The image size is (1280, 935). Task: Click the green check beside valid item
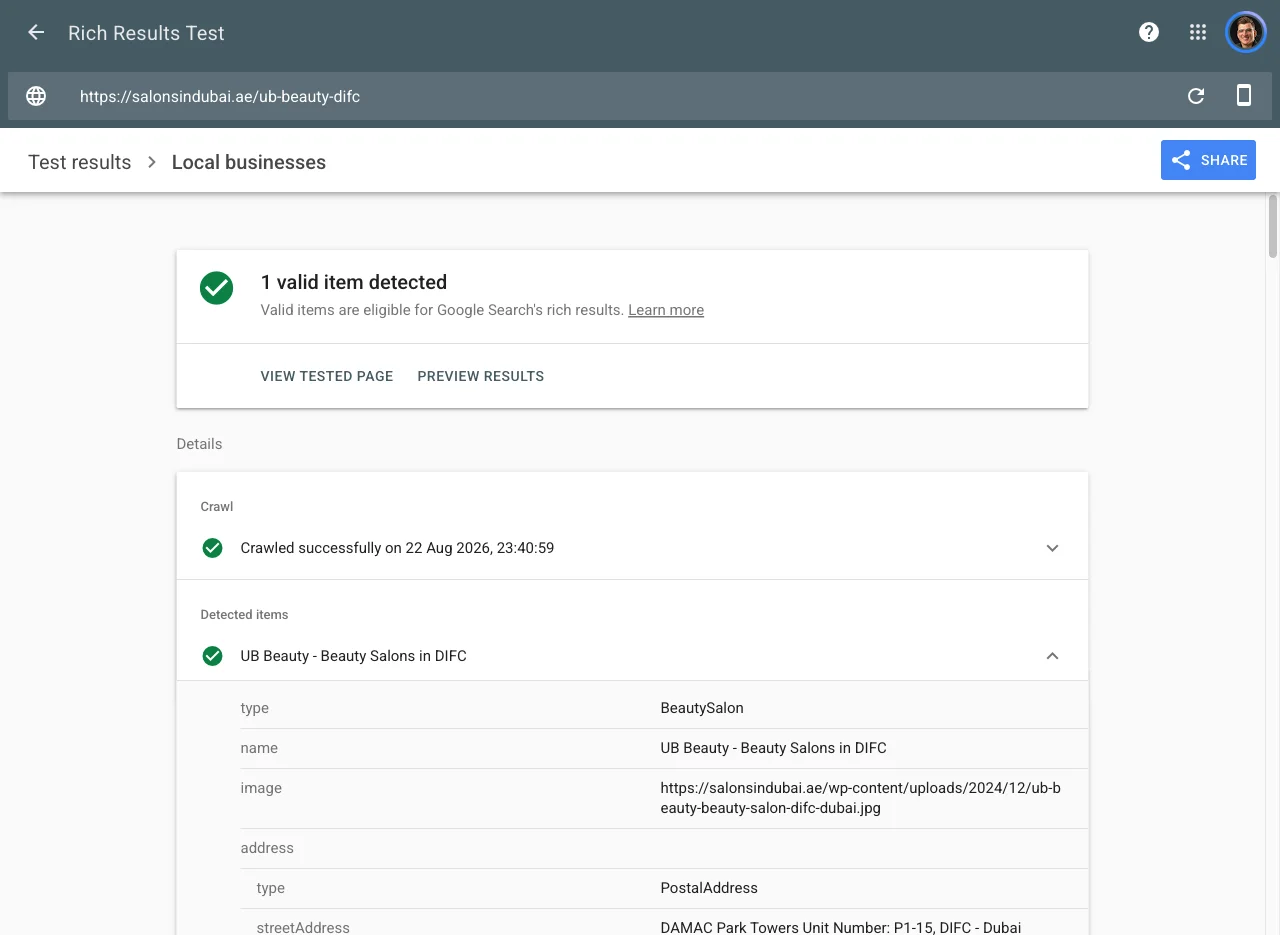216,288
